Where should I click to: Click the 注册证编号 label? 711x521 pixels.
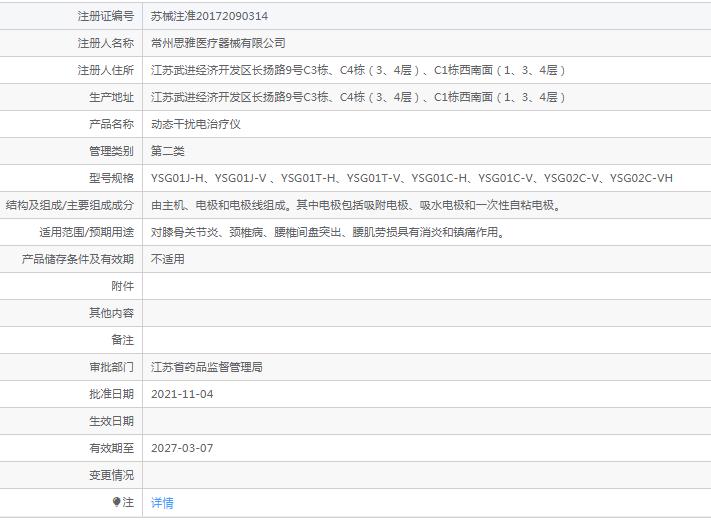[106, 16]
